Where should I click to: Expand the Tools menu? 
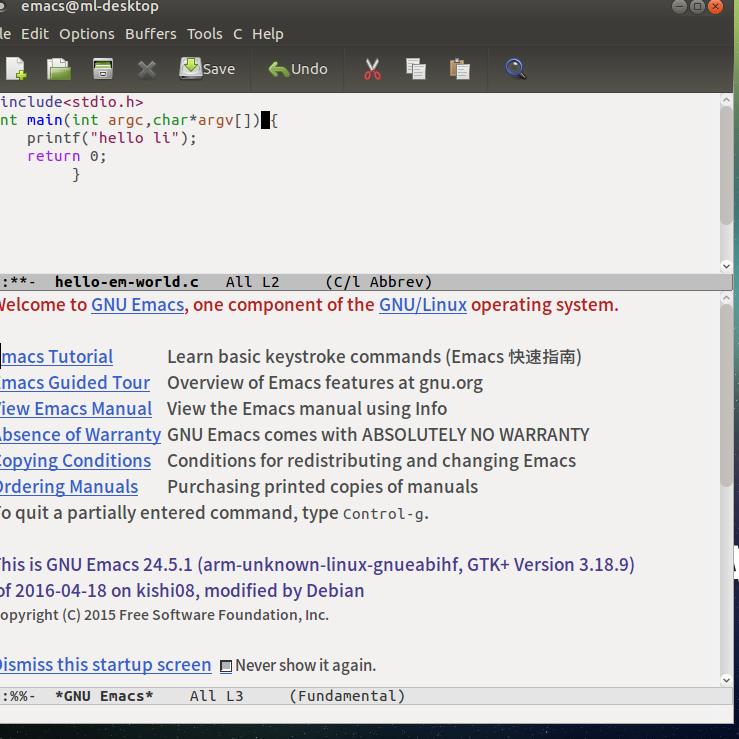pyautogui.click(x=204, y=34)
